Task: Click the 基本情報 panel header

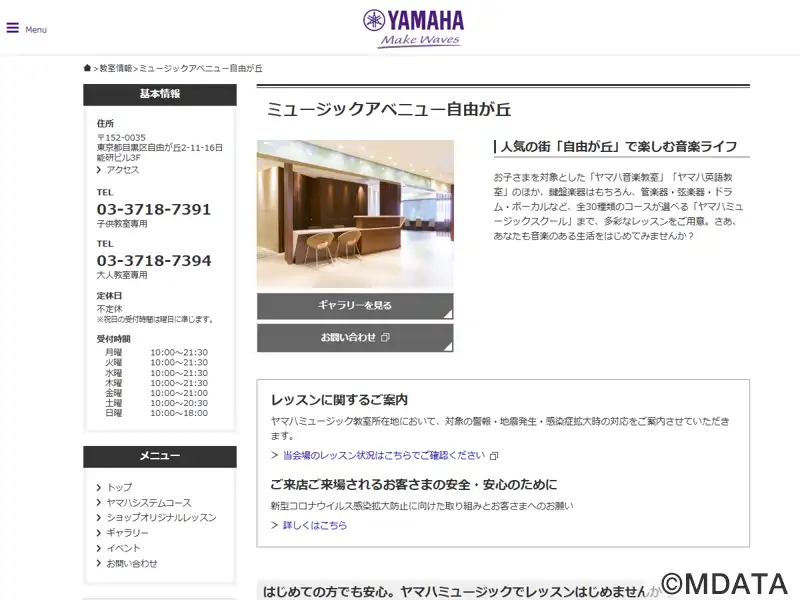Action: click(160, 94)
